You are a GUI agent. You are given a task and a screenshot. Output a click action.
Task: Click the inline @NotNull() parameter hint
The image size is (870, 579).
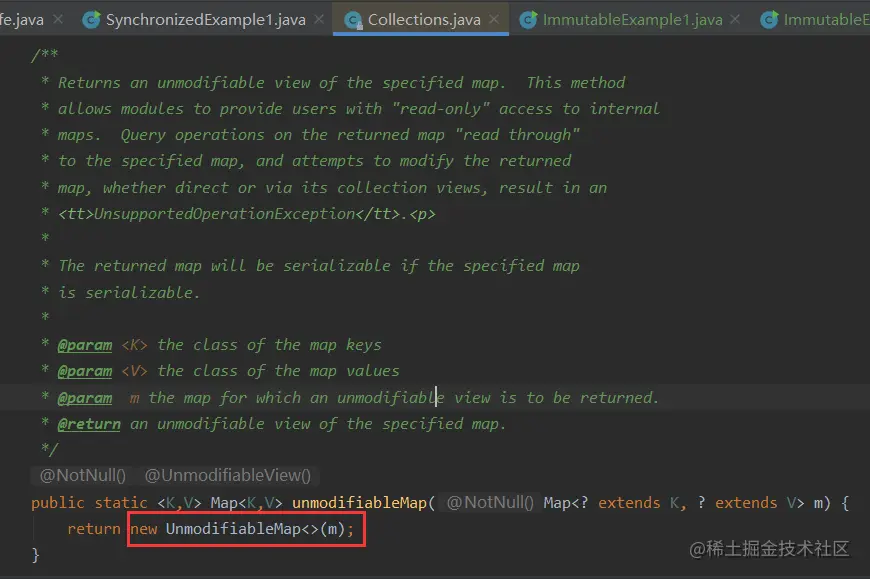pos(490,502)
